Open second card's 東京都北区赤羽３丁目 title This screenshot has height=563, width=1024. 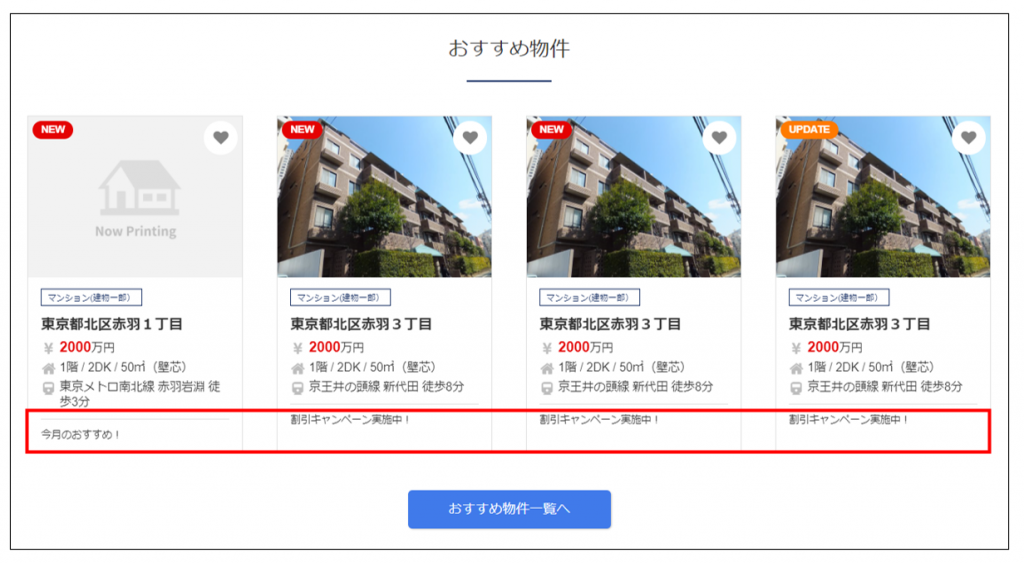(361, 324)
